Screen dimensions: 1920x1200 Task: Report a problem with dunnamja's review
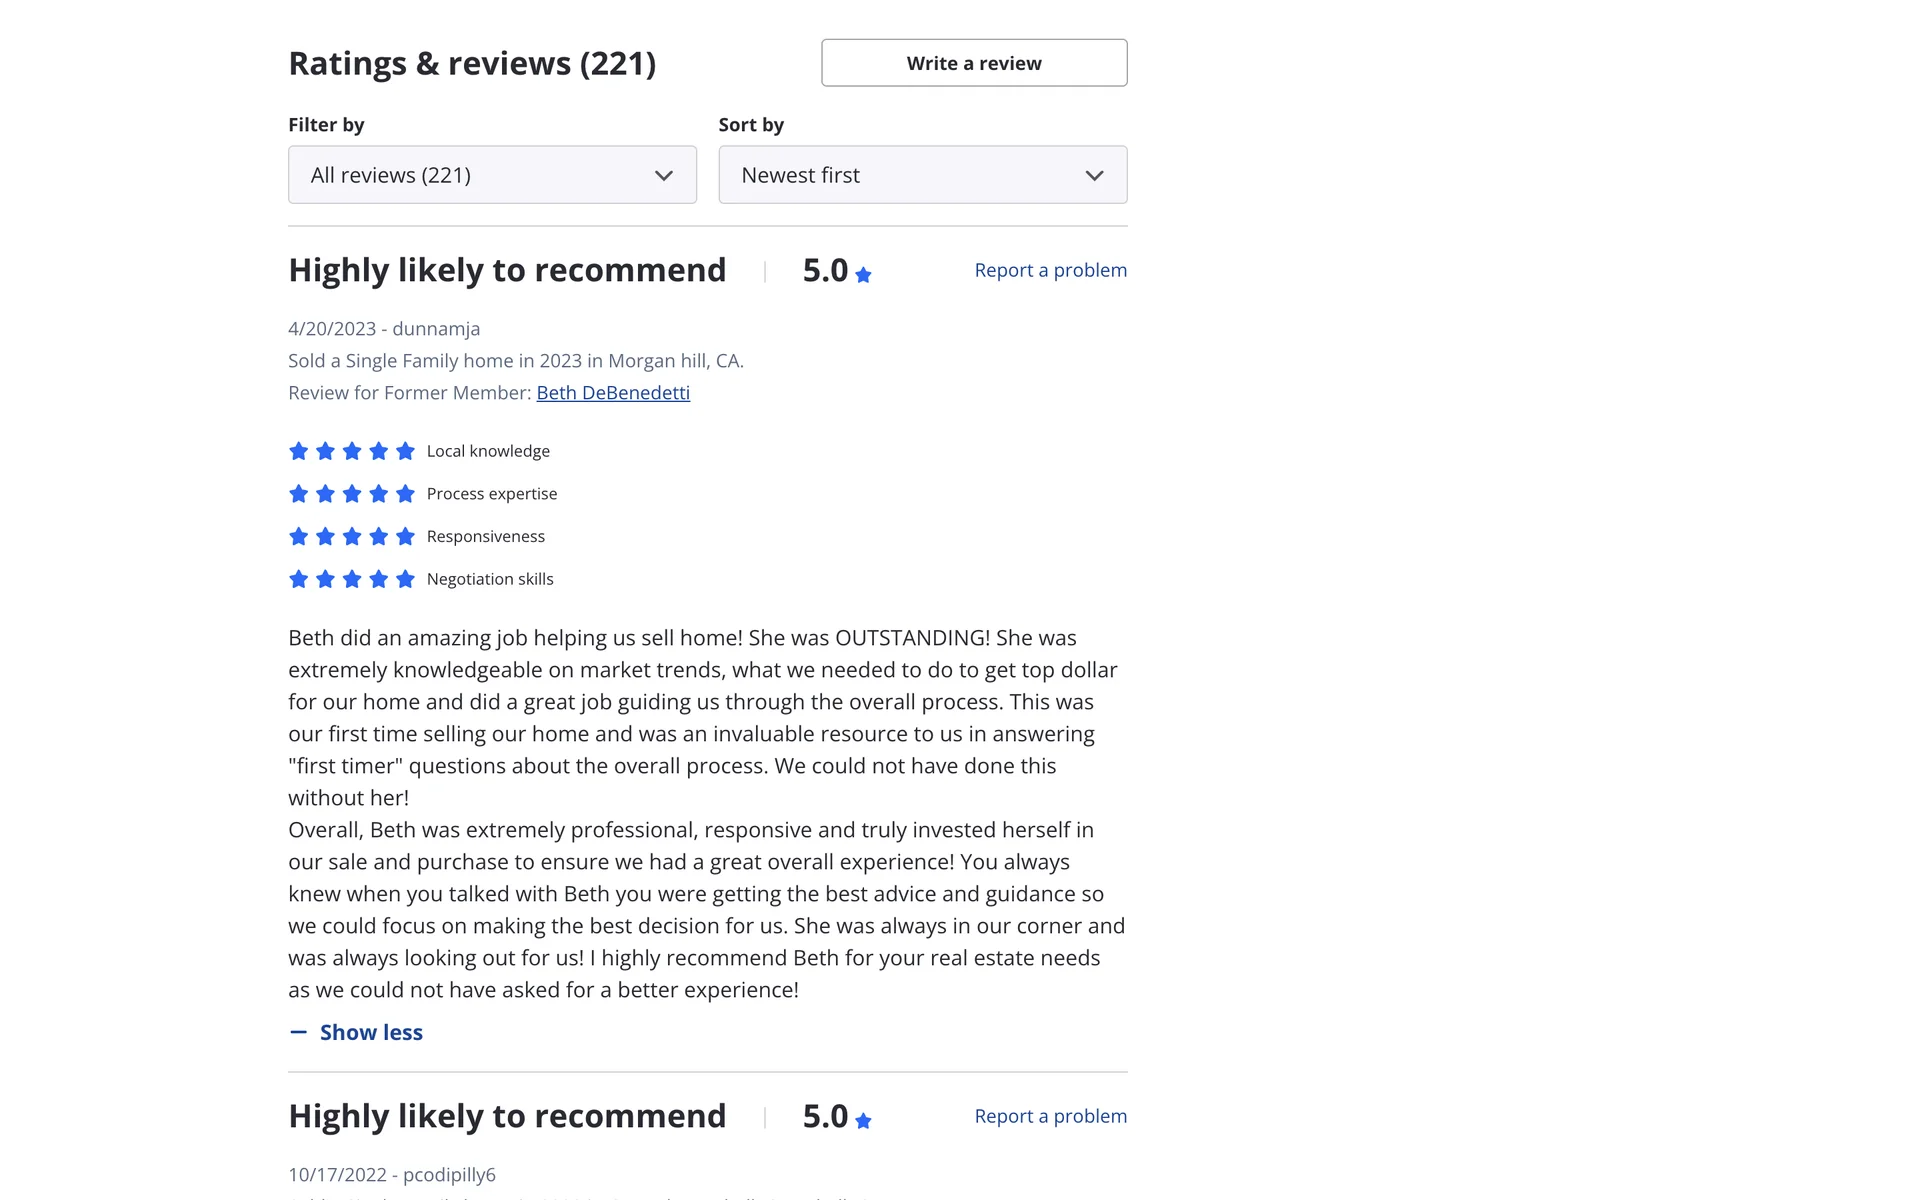(1050, 270)
